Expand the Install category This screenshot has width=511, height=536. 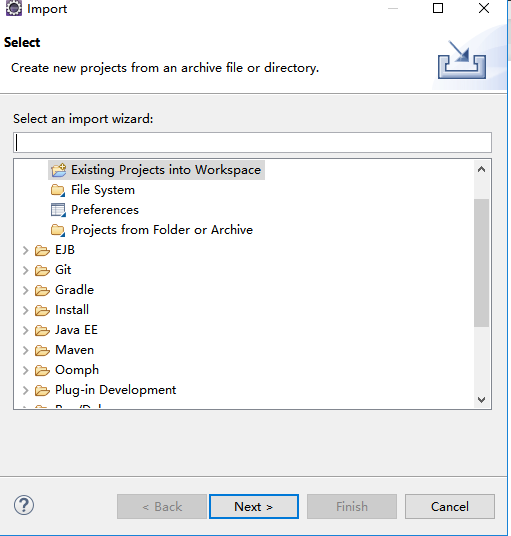click(x=25, y=310)
